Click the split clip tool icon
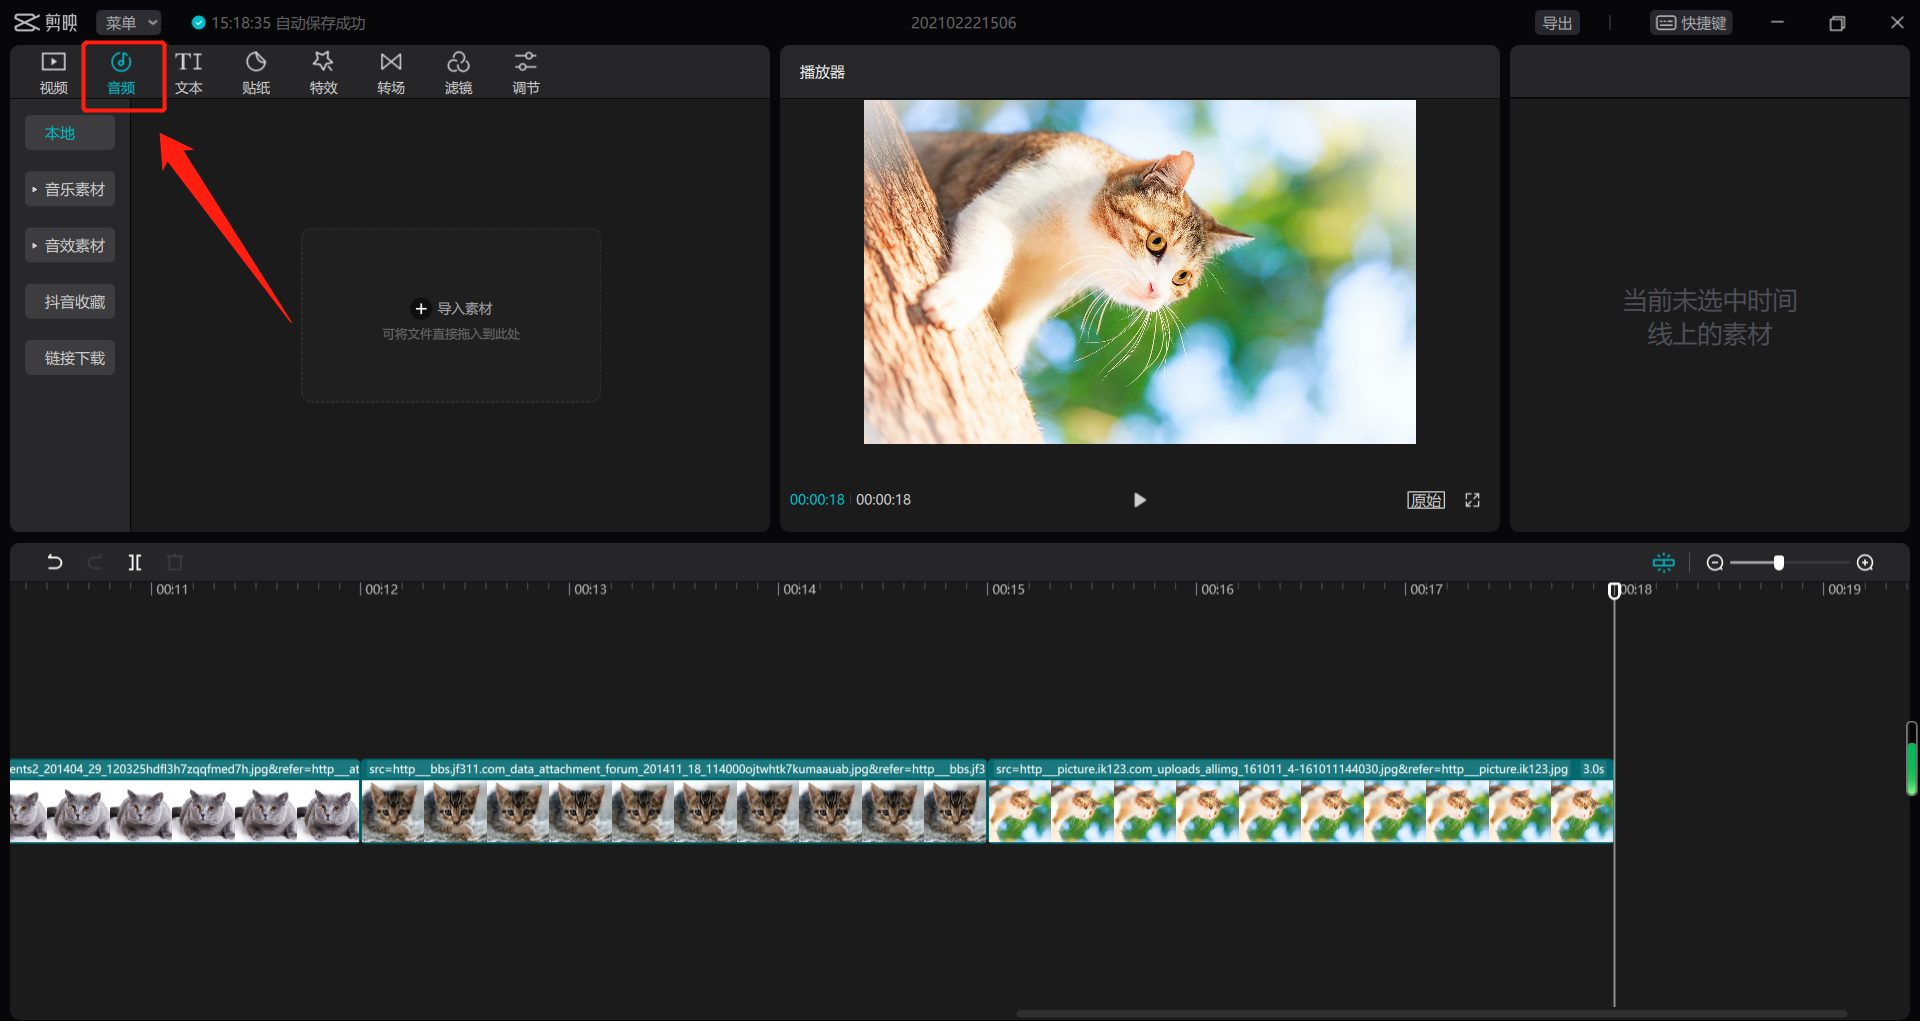This screenshot has width=1920, height=1021. click(135, 562)
